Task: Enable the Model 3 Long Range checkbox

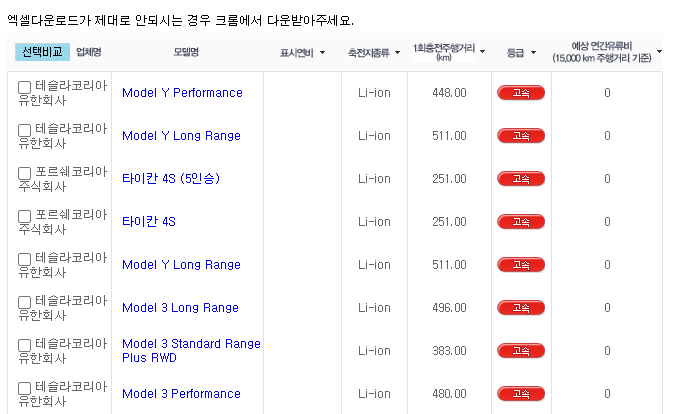Action: point(25,302)
